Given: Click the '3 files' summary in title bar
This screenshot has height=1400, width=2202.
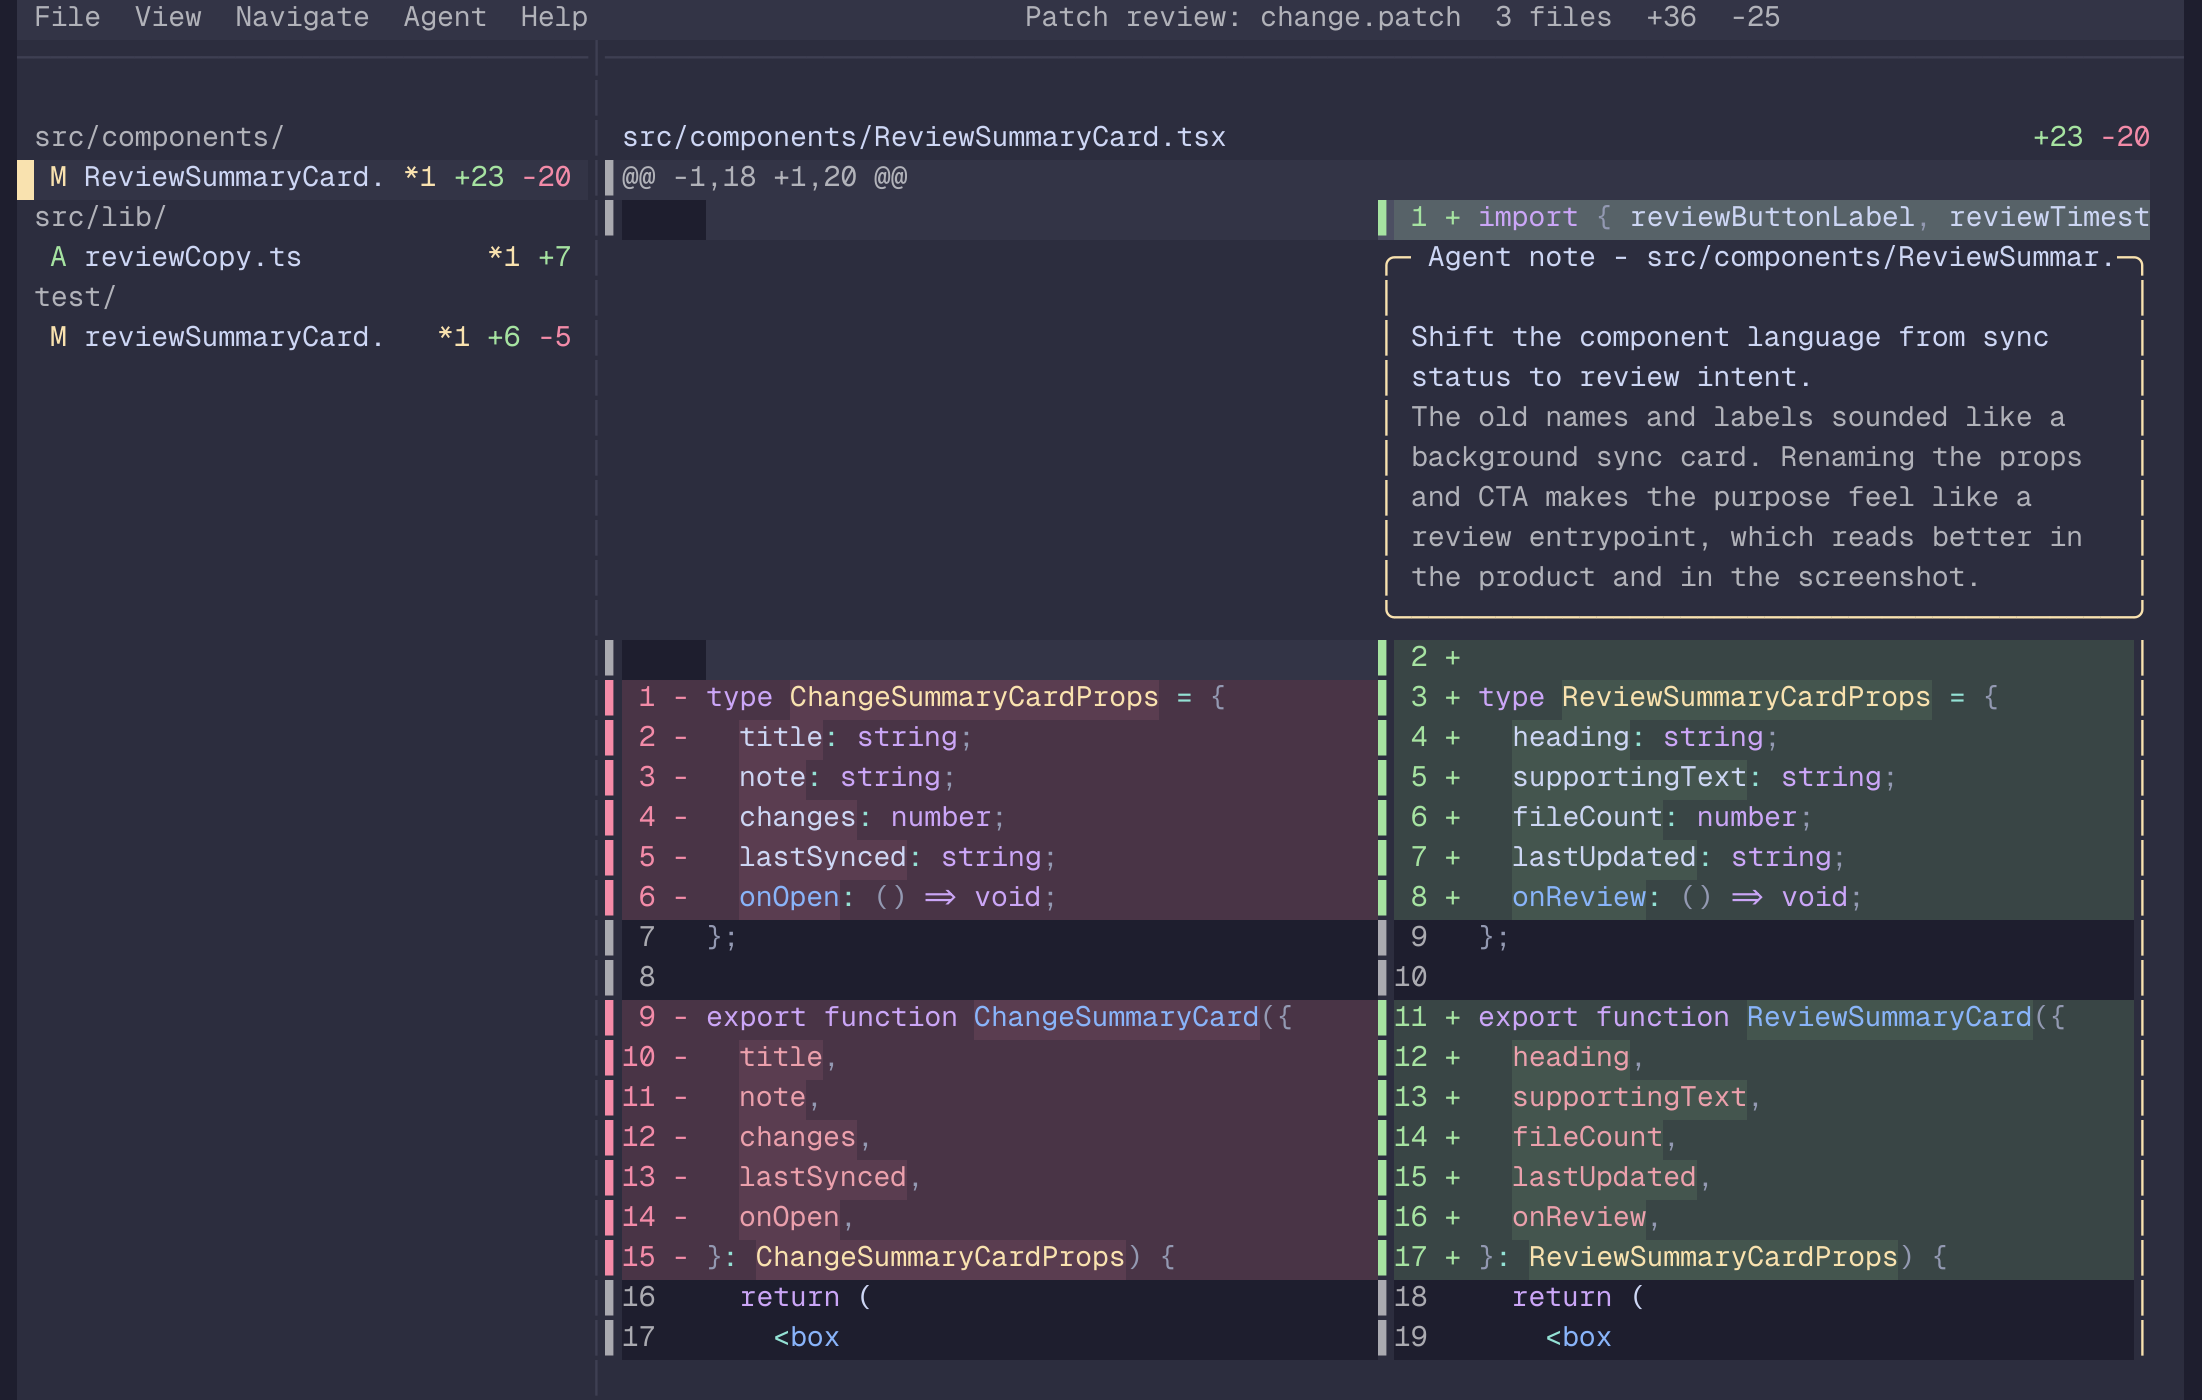Looking at the screenshot, I should click(x=1554, y=17).
